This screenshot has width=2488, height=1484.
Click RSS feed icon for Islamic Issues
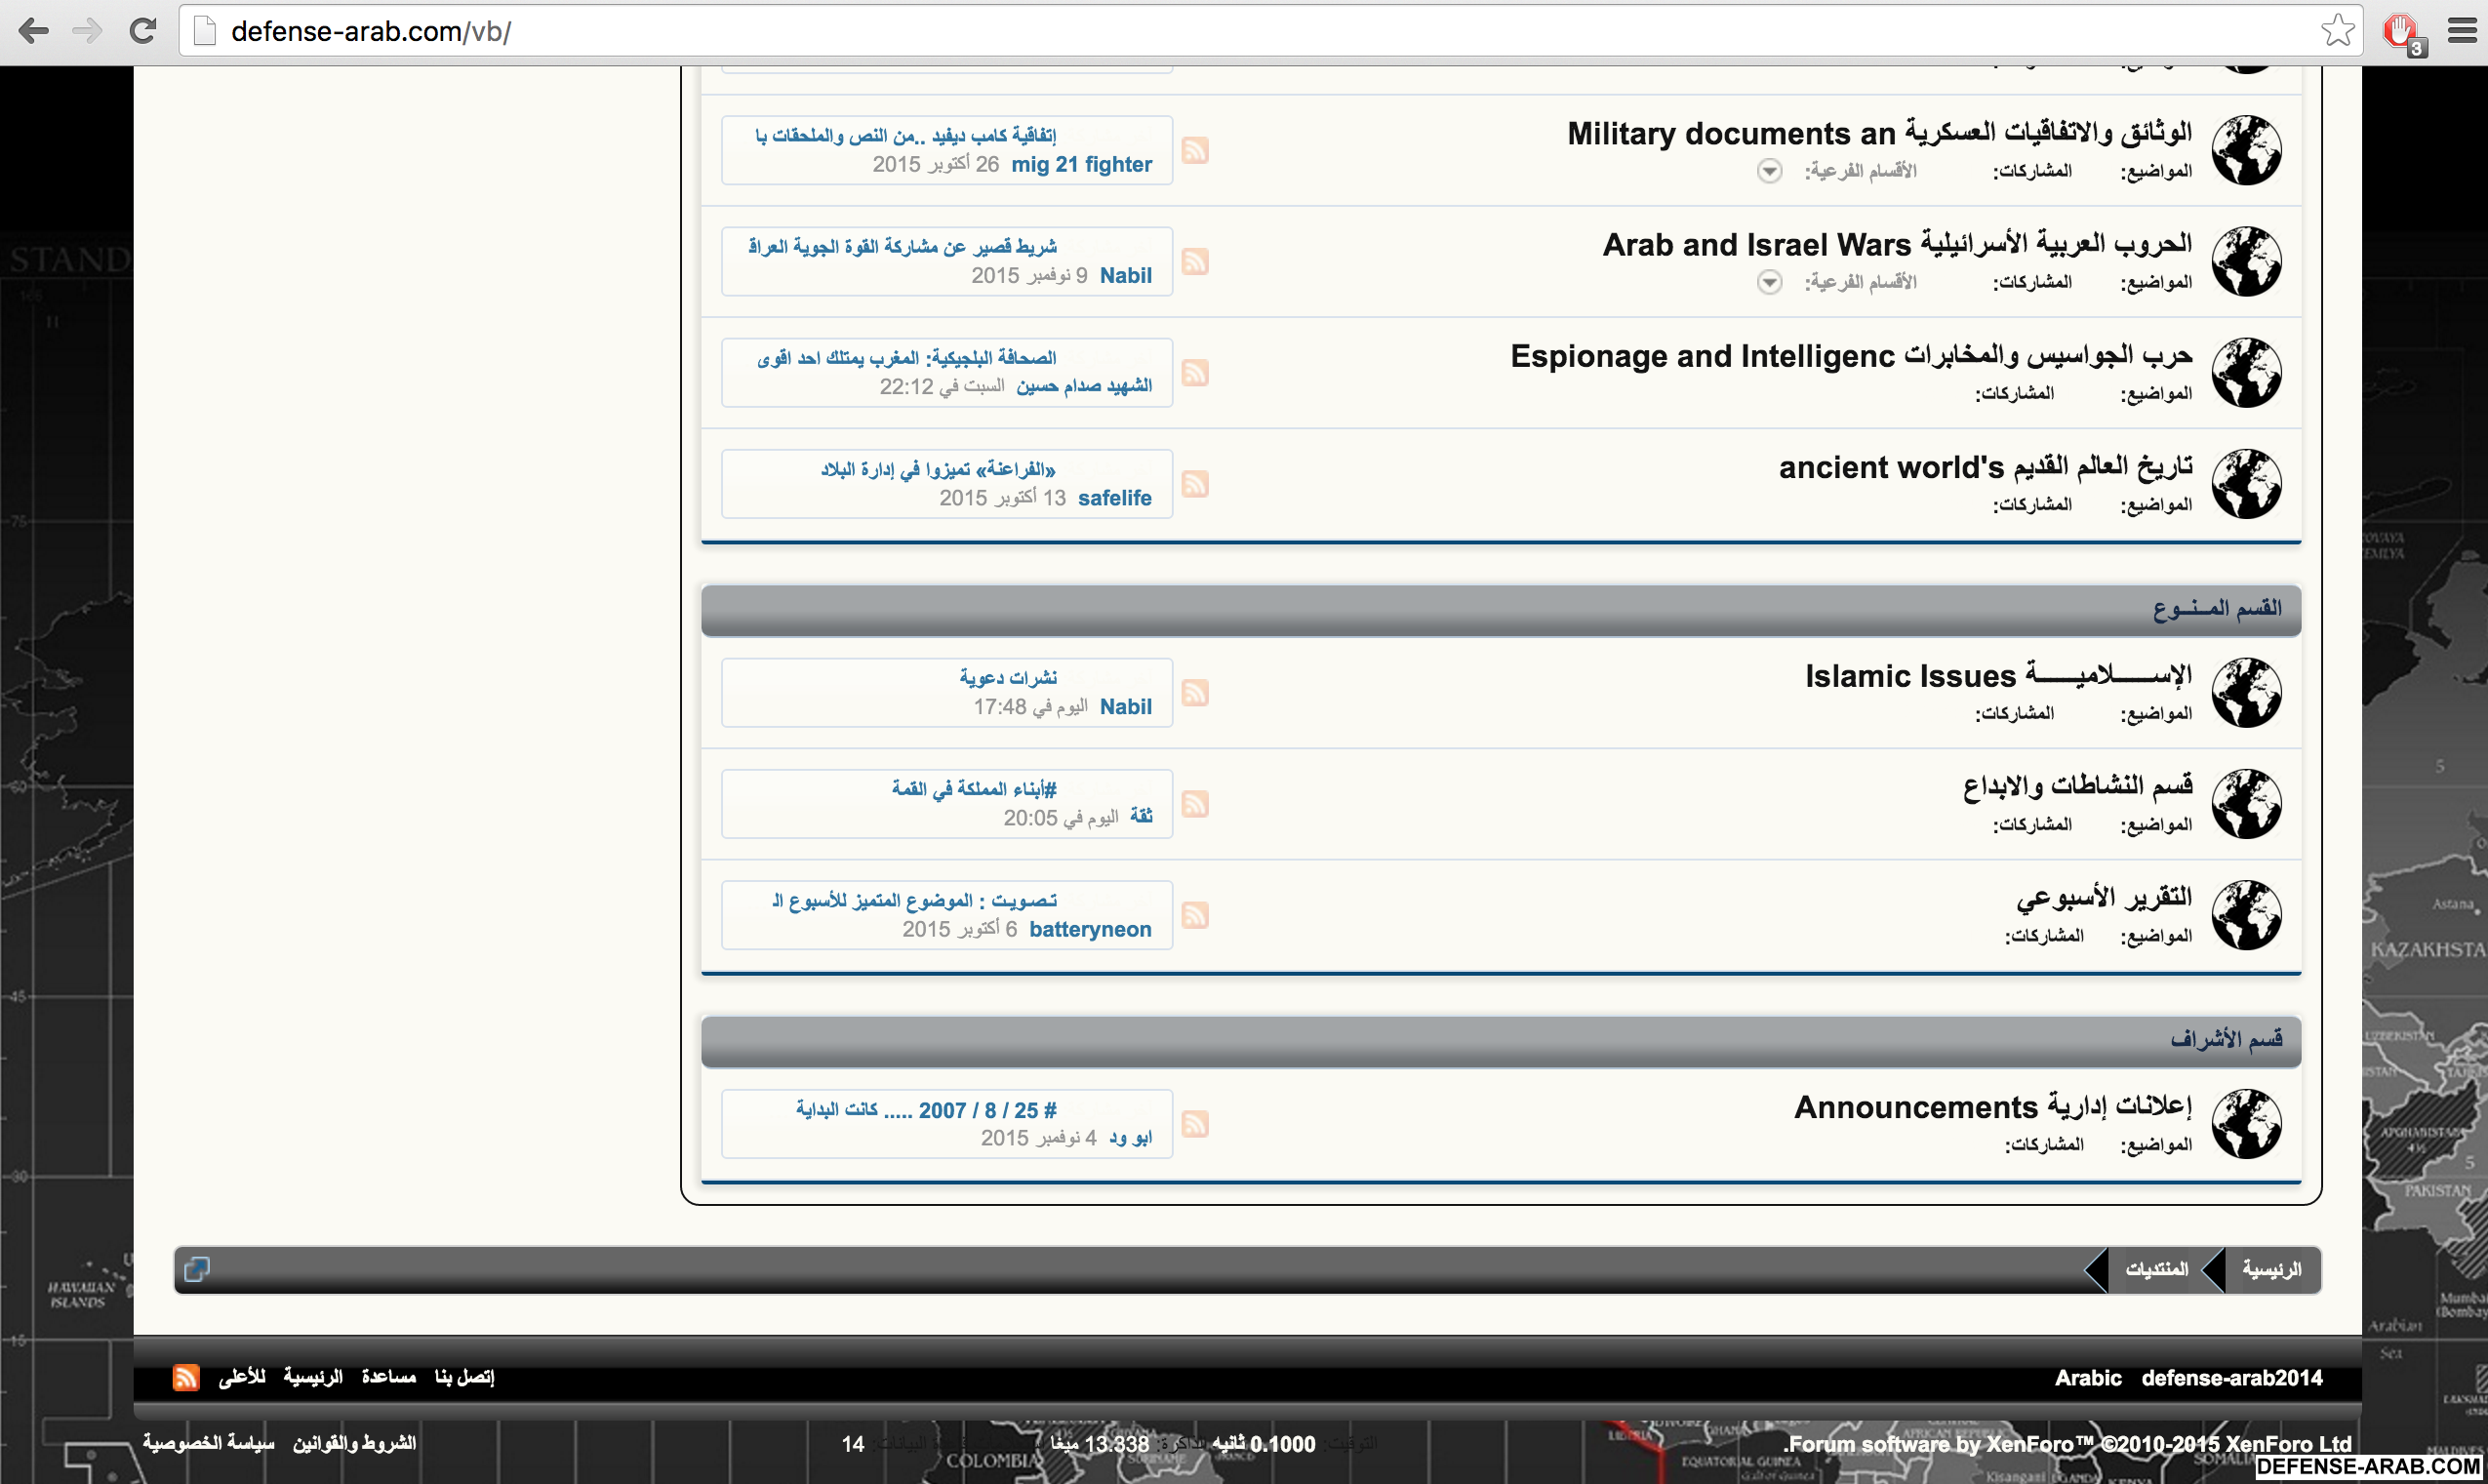click(x=1195, y=693)
